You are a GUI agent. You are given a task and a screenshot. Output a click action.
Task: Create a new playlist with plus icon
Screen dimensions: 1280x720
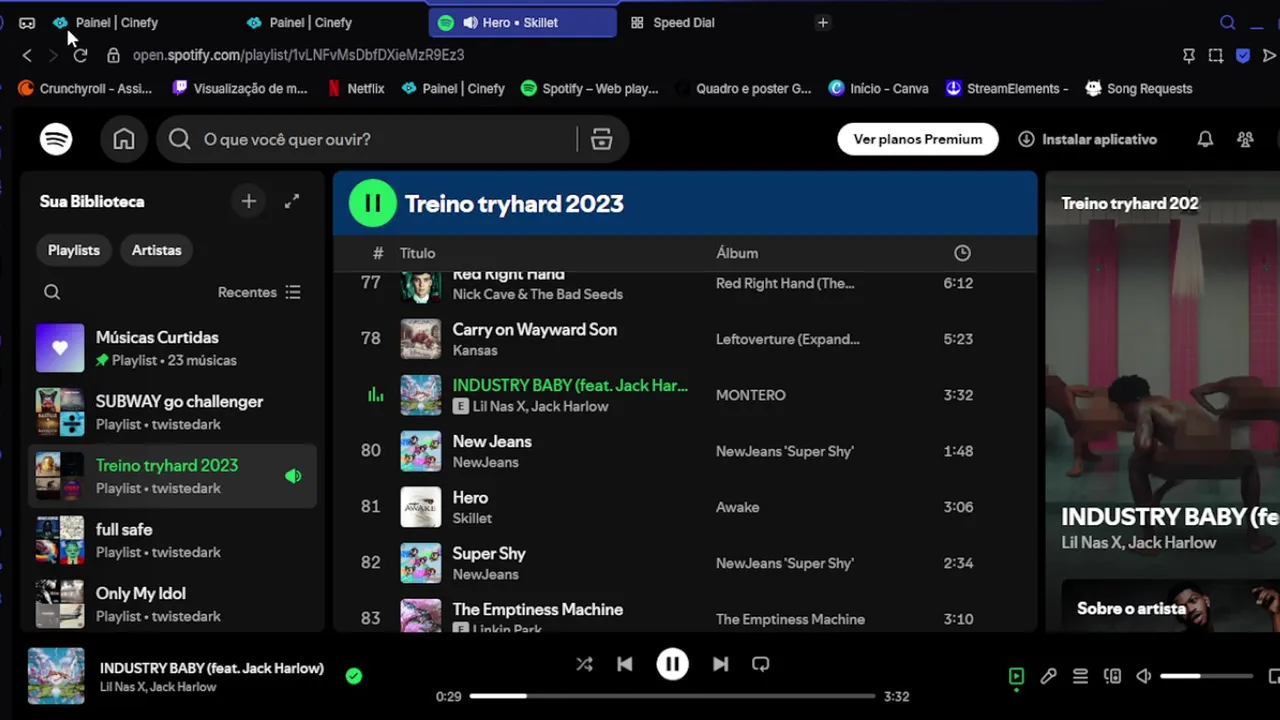click(x=249, y=201)
